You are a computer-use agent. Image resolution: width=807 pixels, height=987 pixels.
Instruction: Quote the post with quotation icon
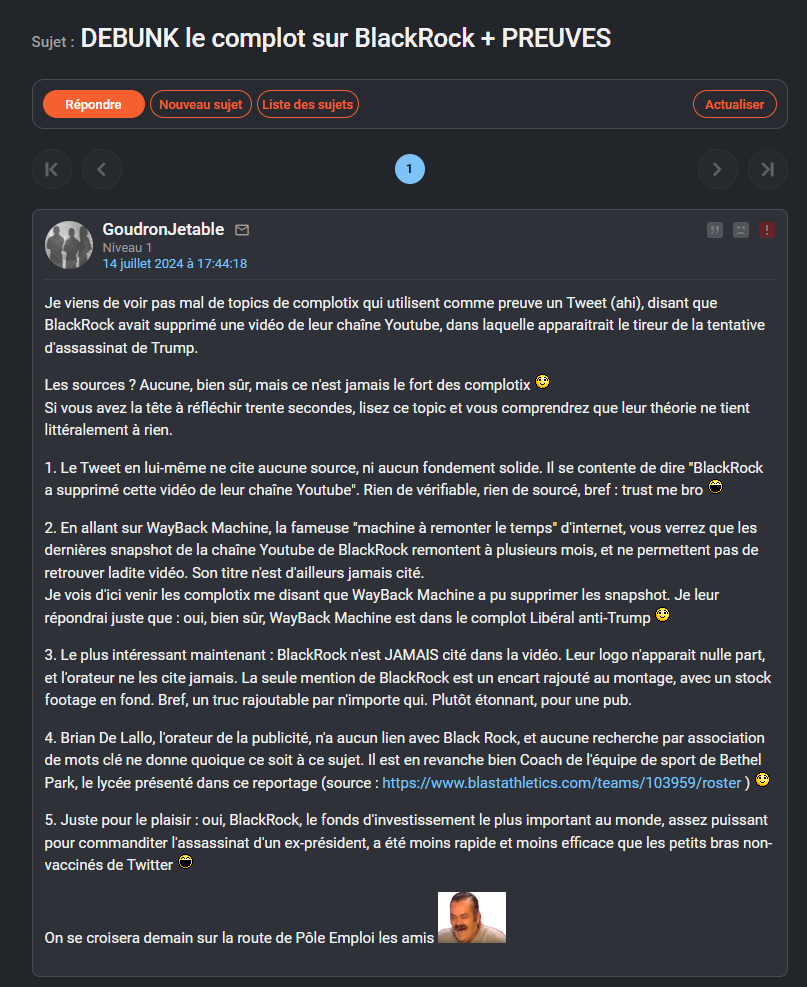coord(715,230)
